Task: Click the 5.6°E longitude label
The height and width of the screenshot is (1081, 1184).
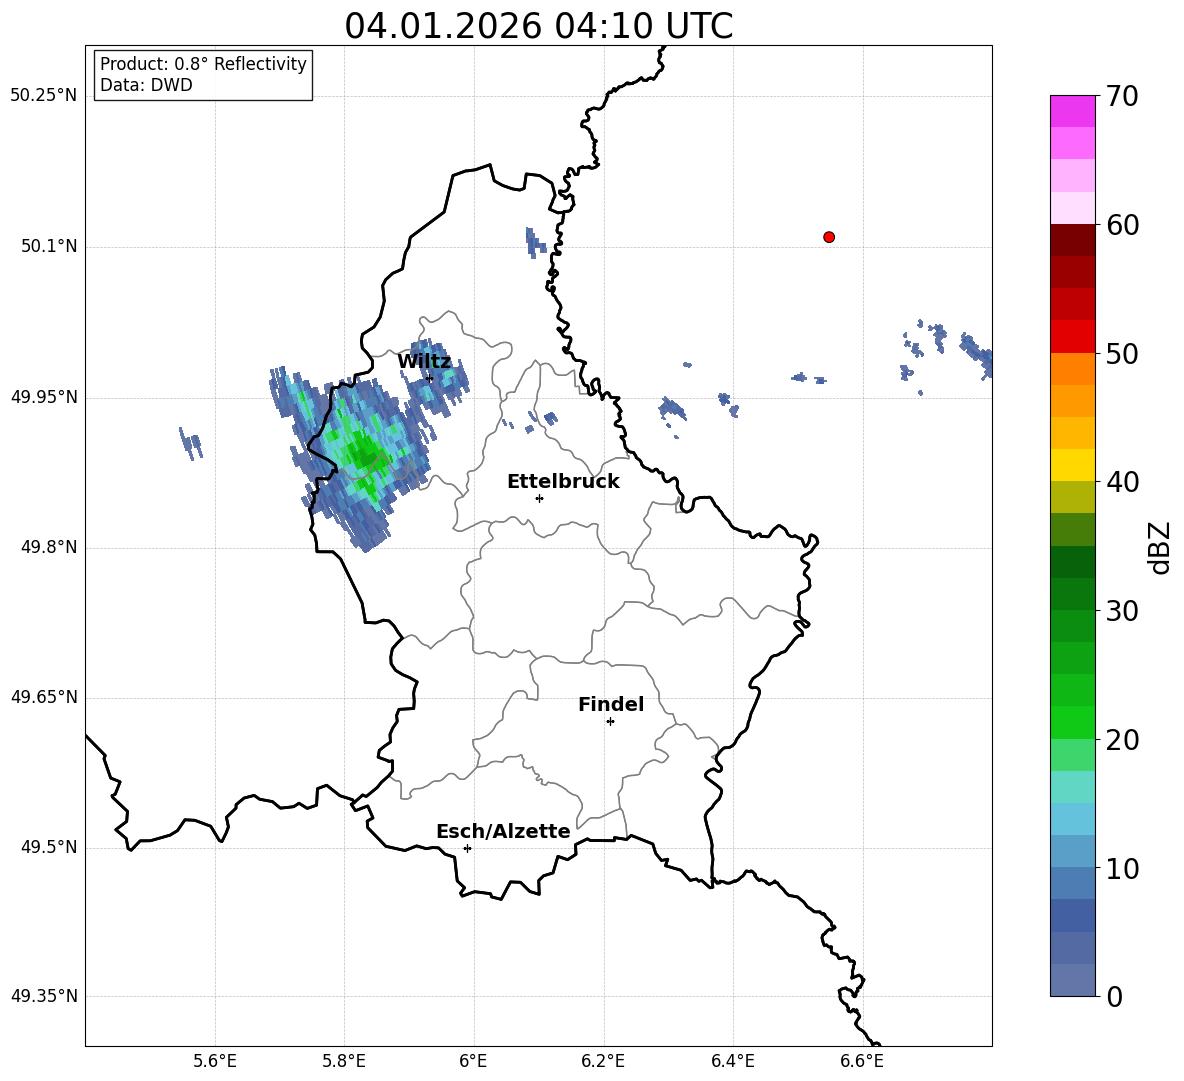Action: coord(215,1061)
